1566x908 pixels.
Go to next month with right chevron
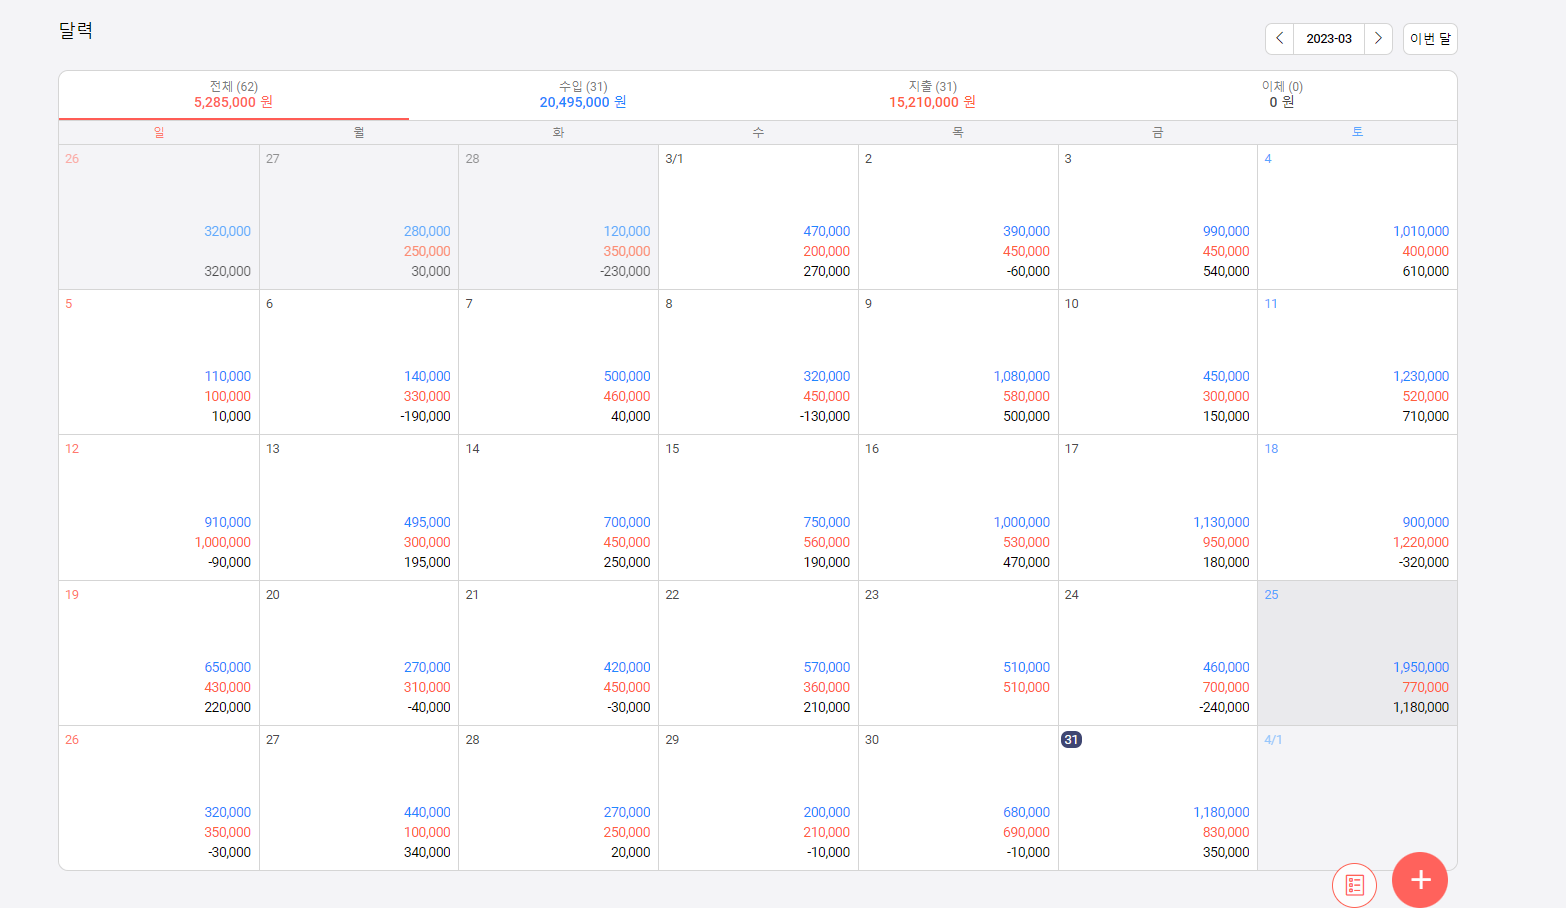pos(1378,38)
